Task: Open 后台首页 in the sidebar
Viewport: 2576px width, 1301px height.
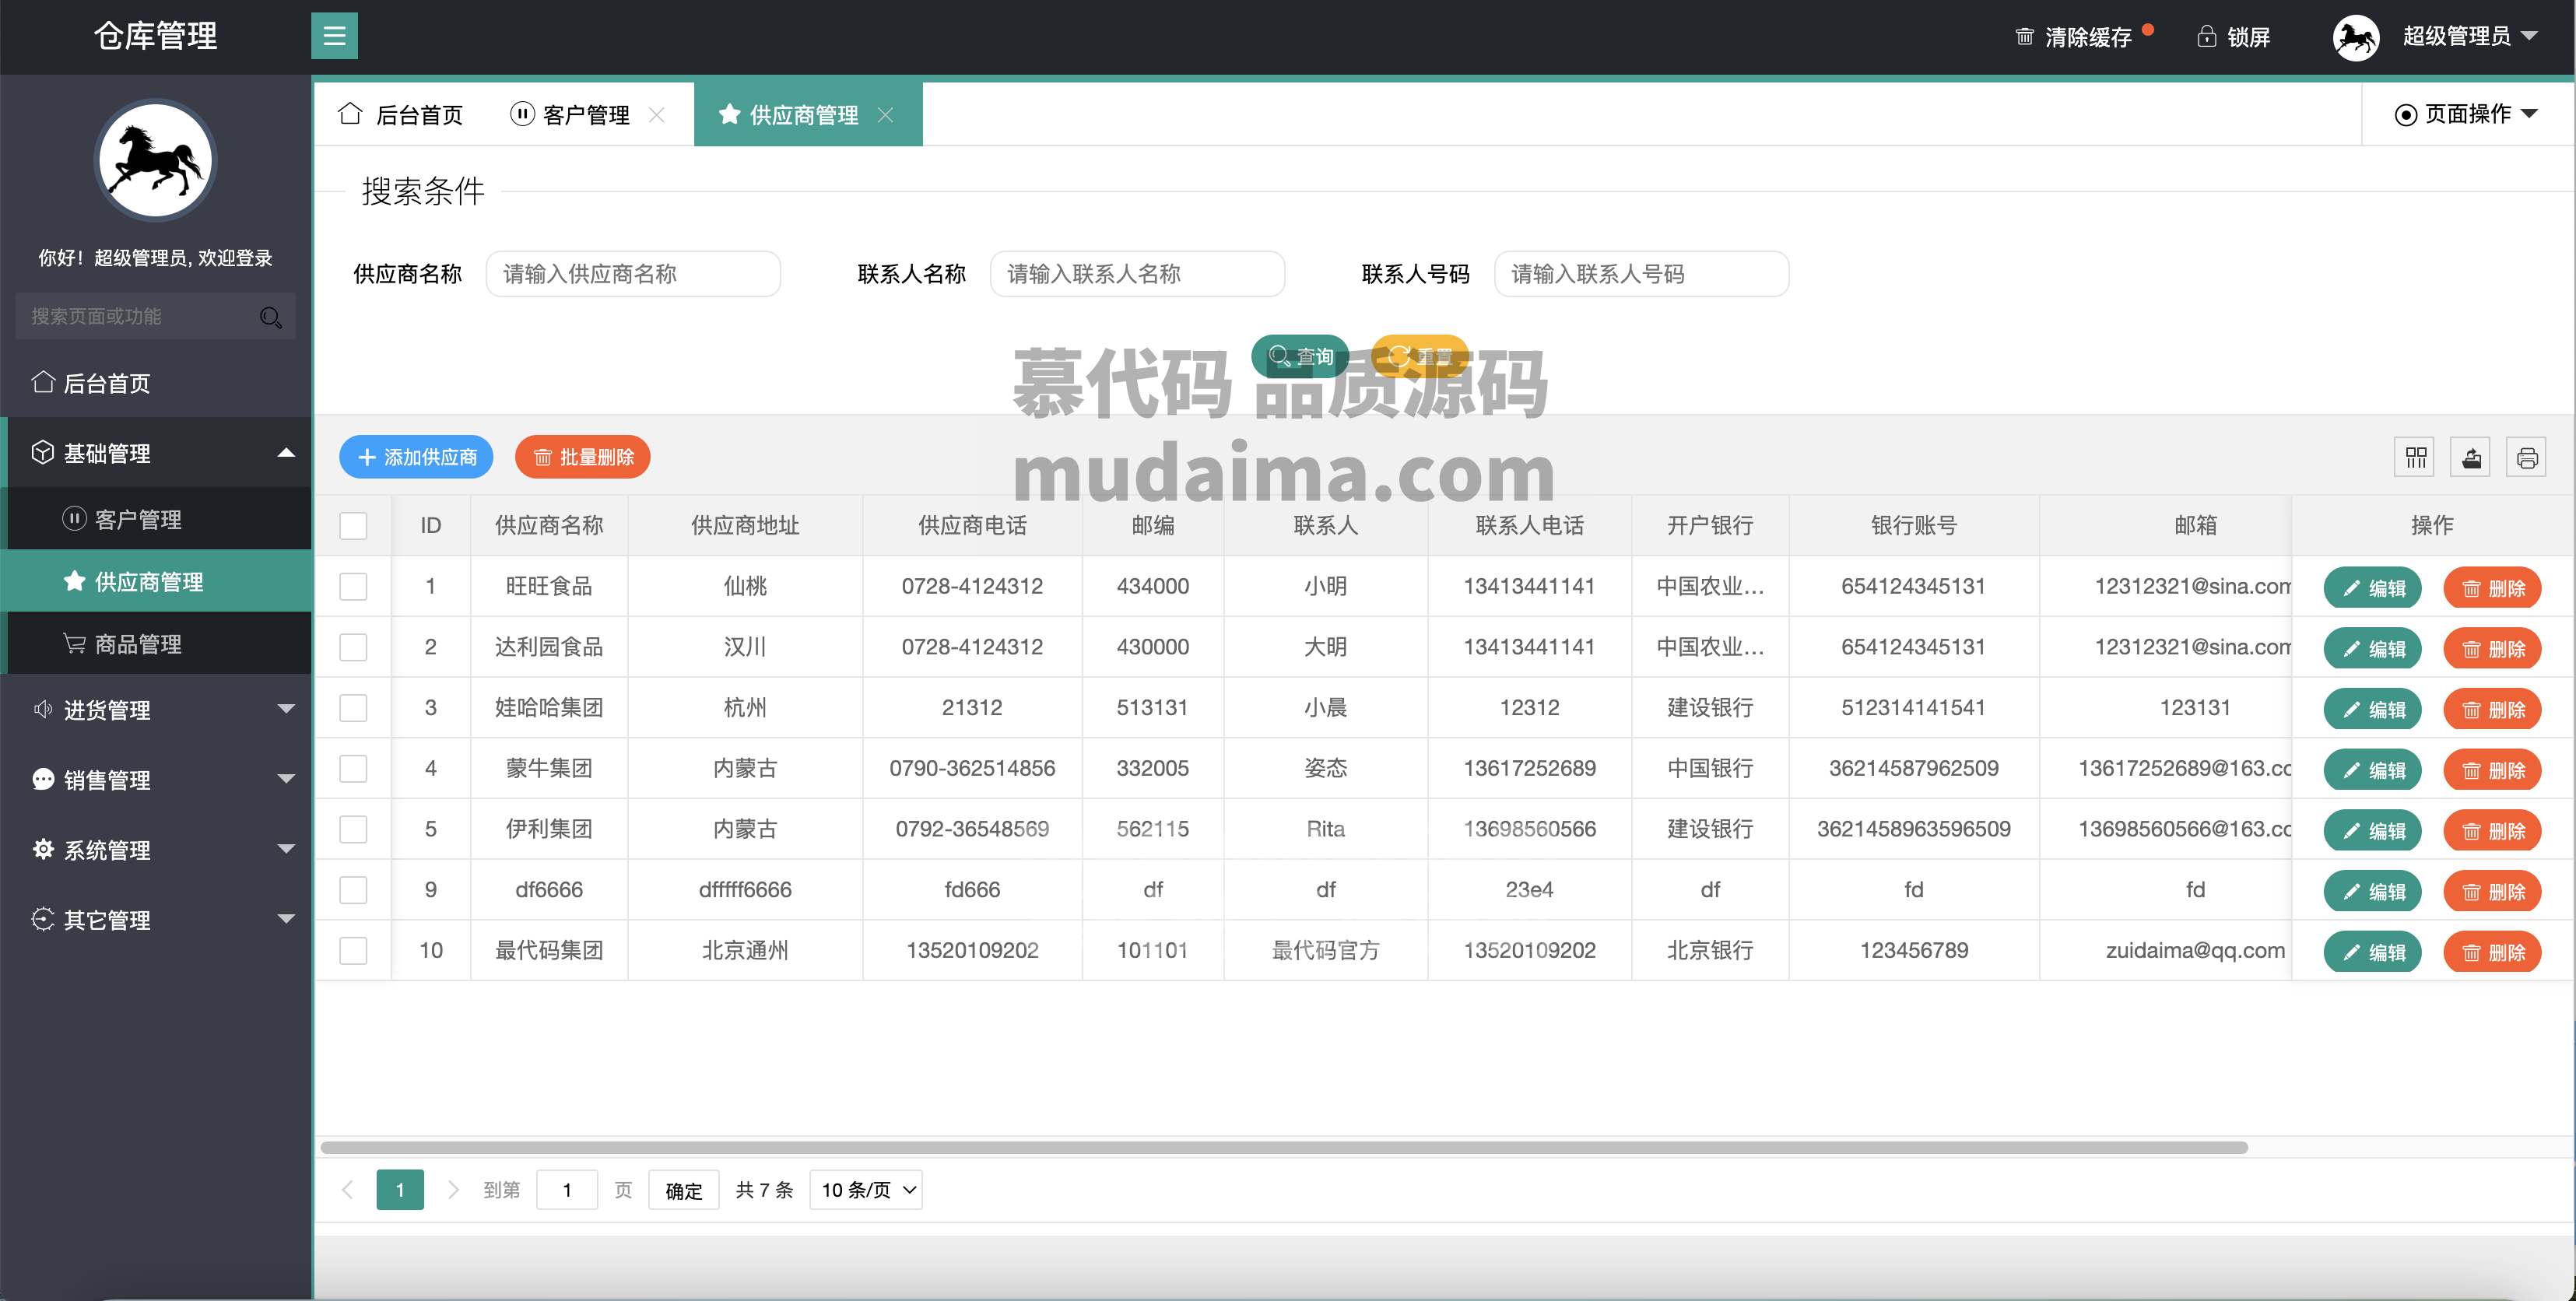Action: click(x=156, y=383)
